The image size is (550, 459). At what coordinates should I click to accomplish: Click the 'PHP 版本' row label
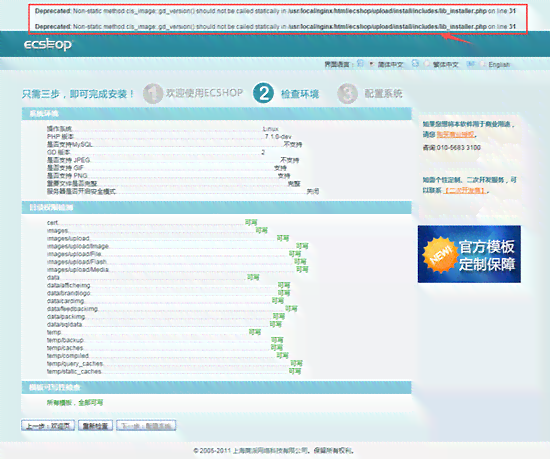(x=60, y=137)
